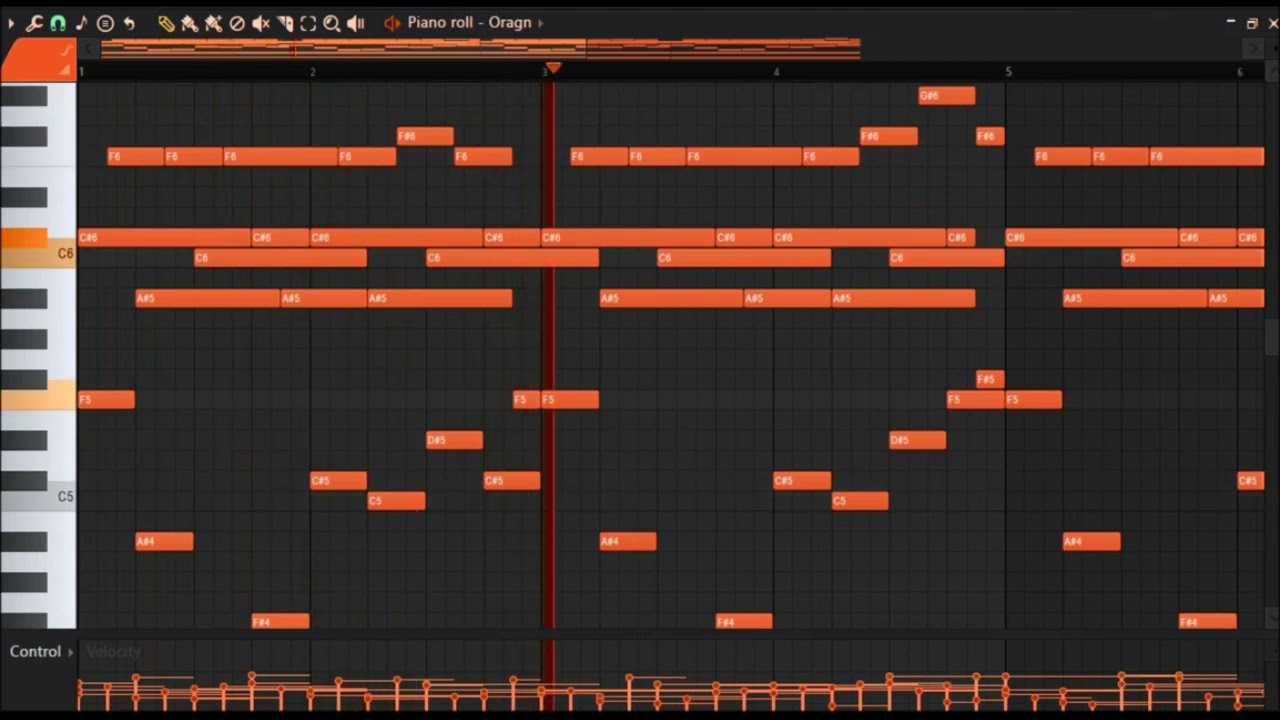The width and height of the screenshot is (1280, 720).
Task: Choose the Select tool
Action: click(x=308, y=23)
